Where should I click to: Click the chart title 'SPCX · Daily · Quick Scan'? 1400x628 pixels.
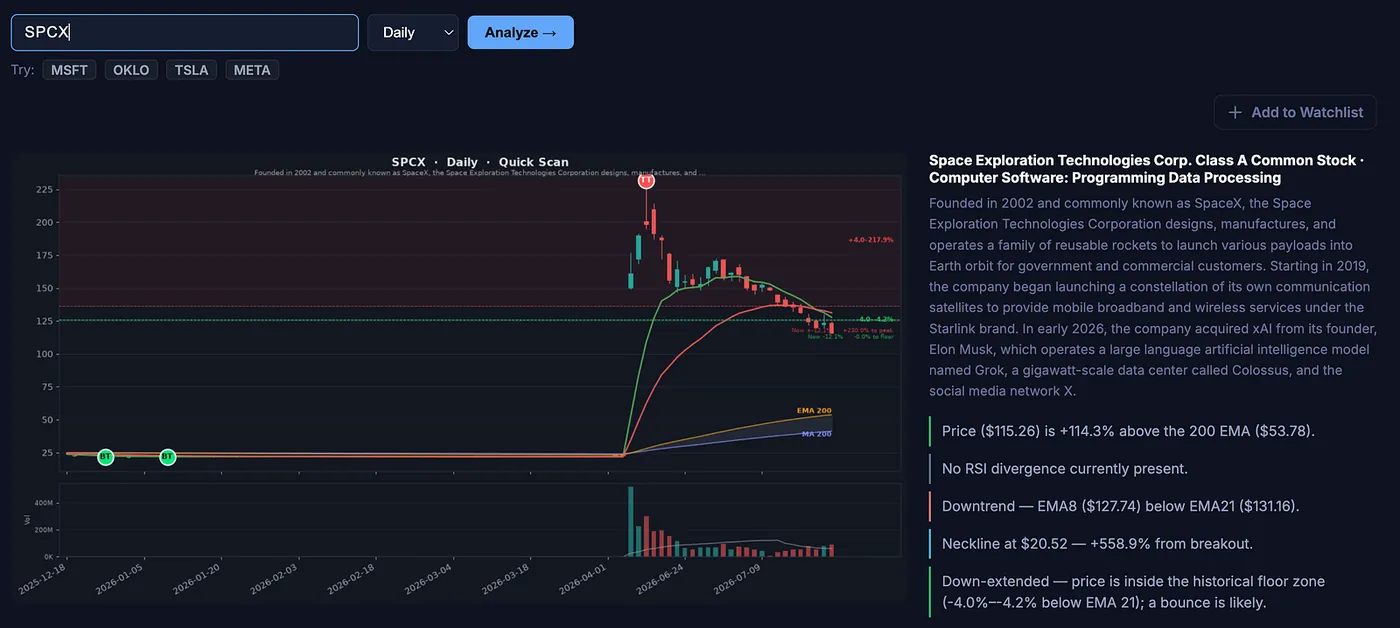(x=480, y=162)
